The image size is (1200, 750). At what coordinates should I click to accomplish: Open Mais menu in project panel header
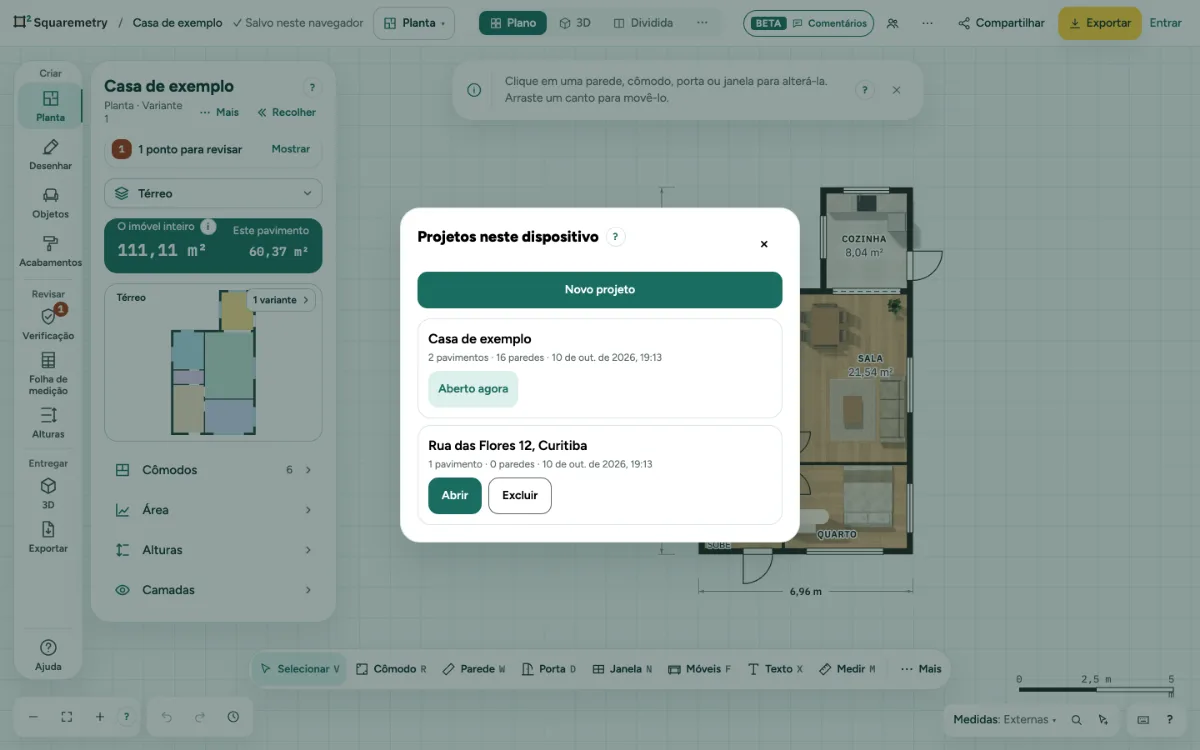pos(219,113)
